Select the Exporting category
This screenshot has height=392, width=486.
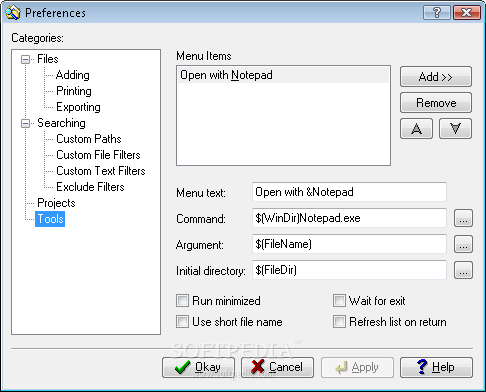click(78, 107)
